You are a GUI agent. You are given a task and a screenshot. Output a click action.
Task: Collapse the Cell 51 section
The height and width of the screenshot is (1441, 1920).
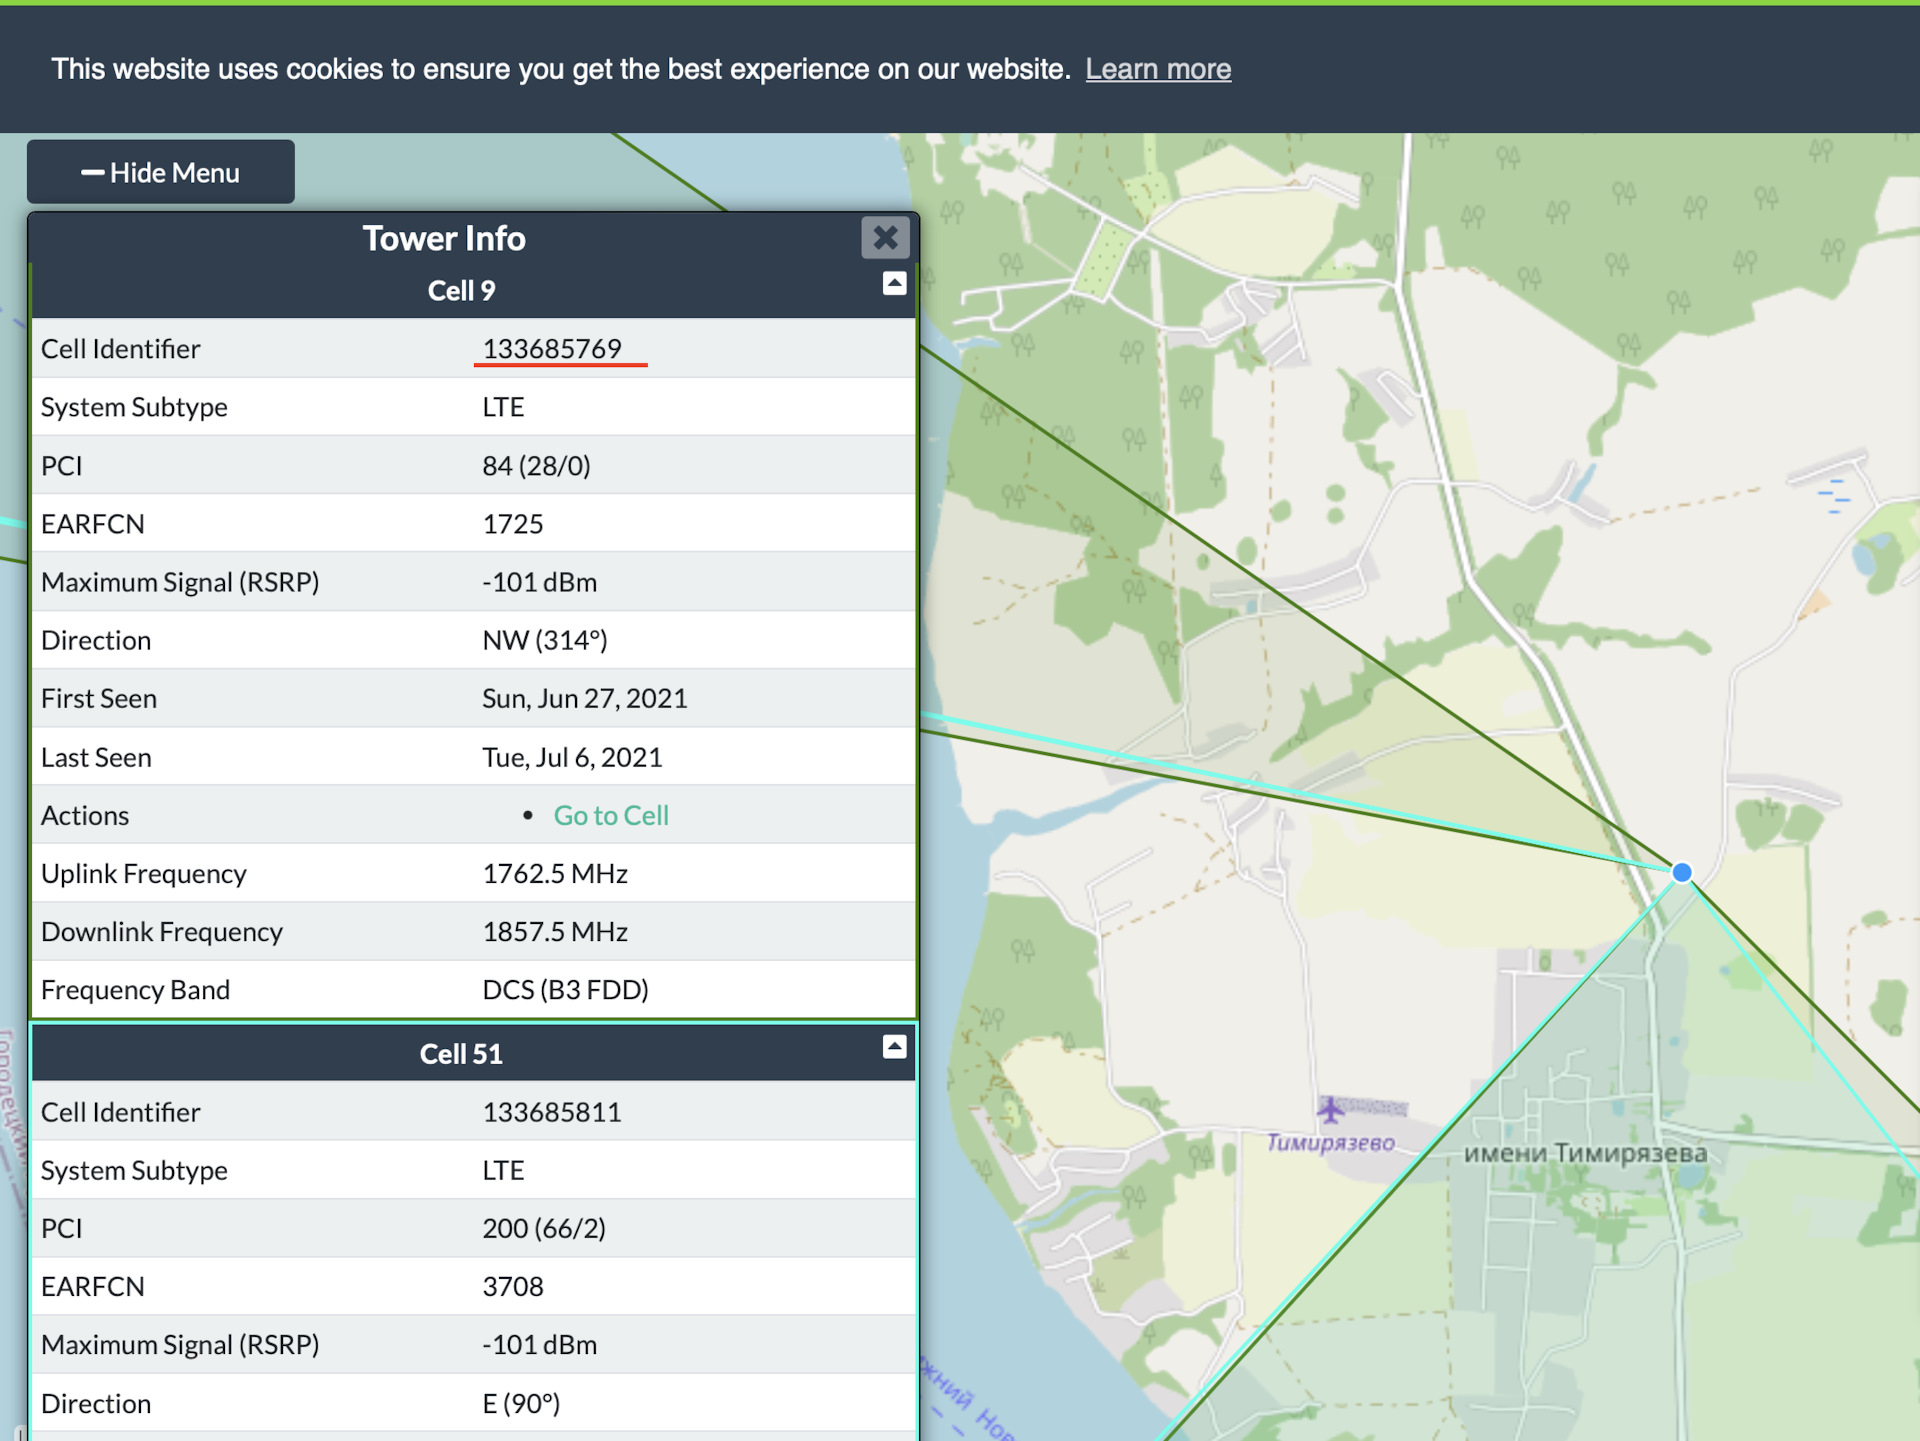(x=894, y=1047)
